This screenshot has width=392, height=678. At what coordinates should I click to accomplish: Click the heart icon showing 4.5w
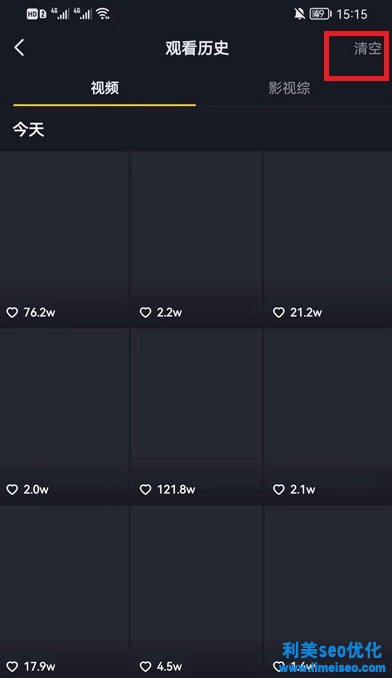[x=146, y=666]
